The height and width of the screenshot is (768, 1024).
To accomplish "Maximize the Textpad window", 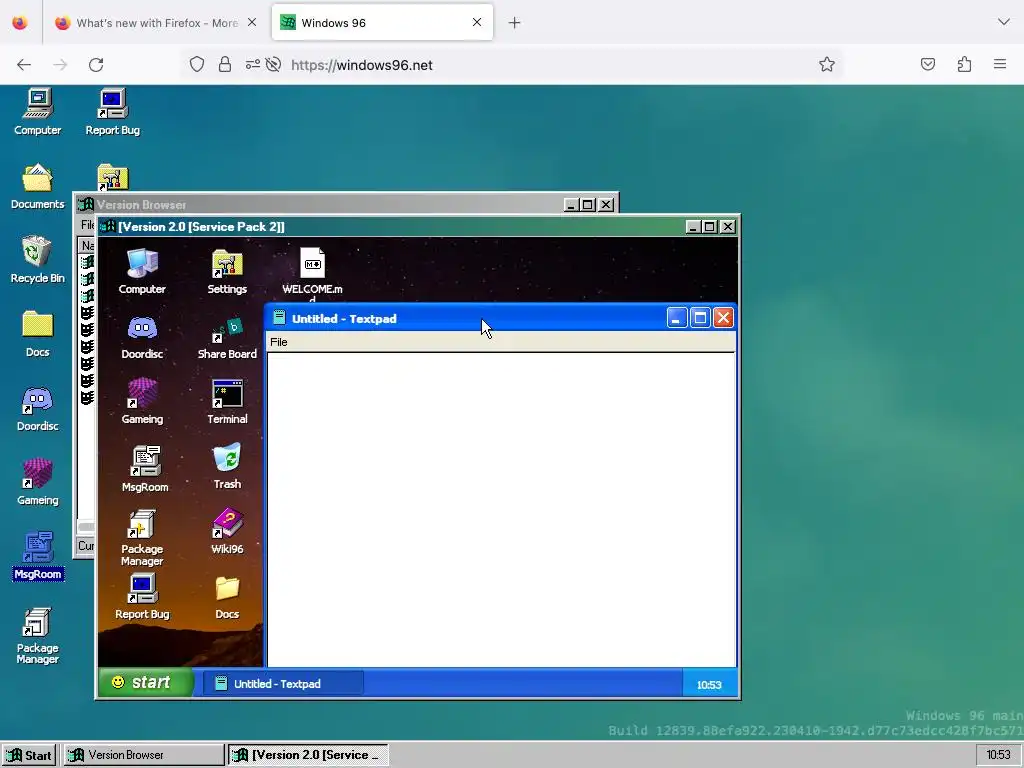I will 700,318.
